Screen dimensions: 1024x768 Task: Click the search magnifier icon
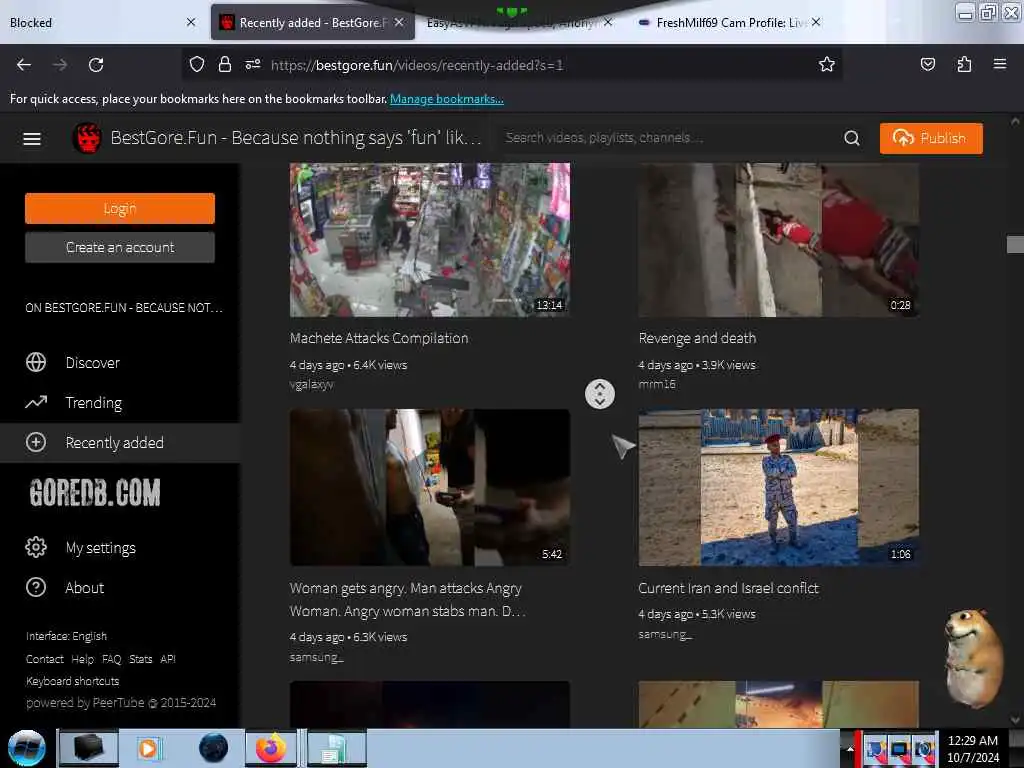pos(852,138)
